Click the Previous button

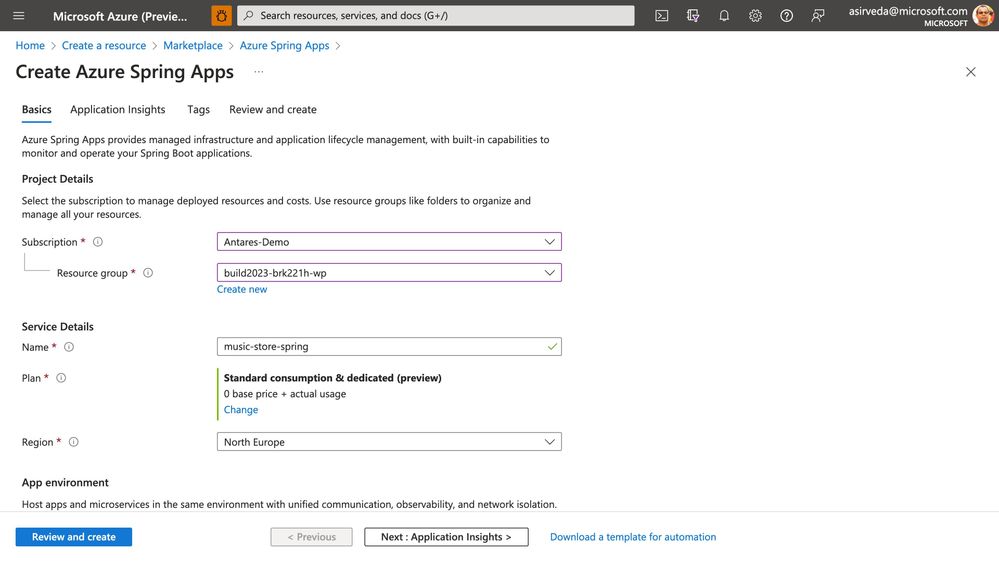[x=312, y=537]
